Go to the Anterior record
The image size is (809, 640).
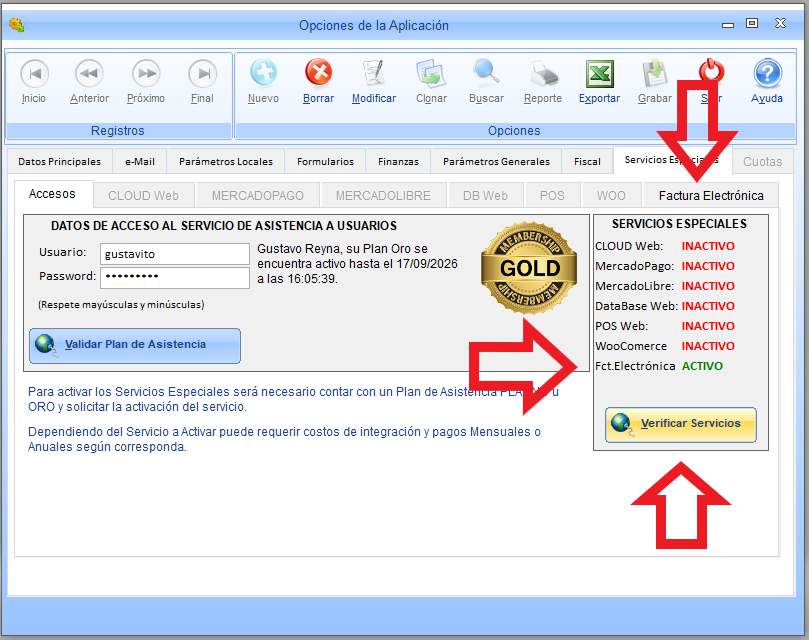coord(89,73)
